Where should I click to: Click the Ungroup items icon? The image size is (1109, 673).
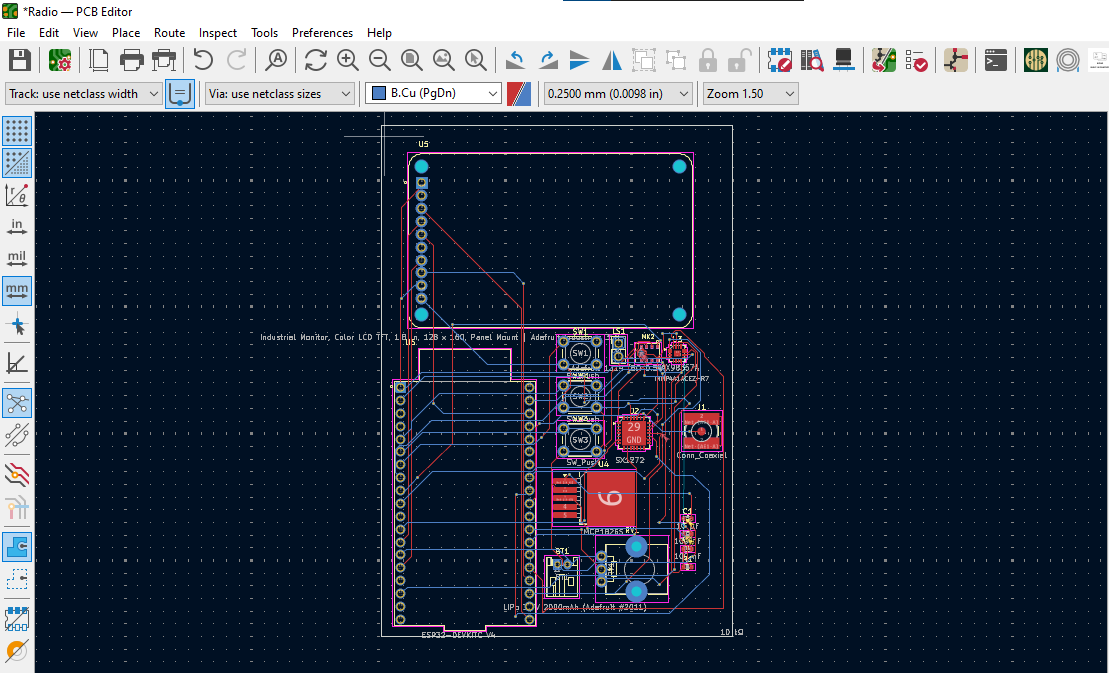[677, 60]
